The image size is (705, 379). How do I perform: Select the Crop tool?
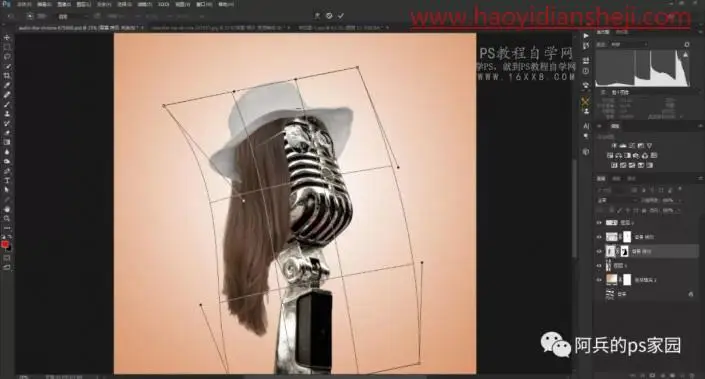[7, 76]
